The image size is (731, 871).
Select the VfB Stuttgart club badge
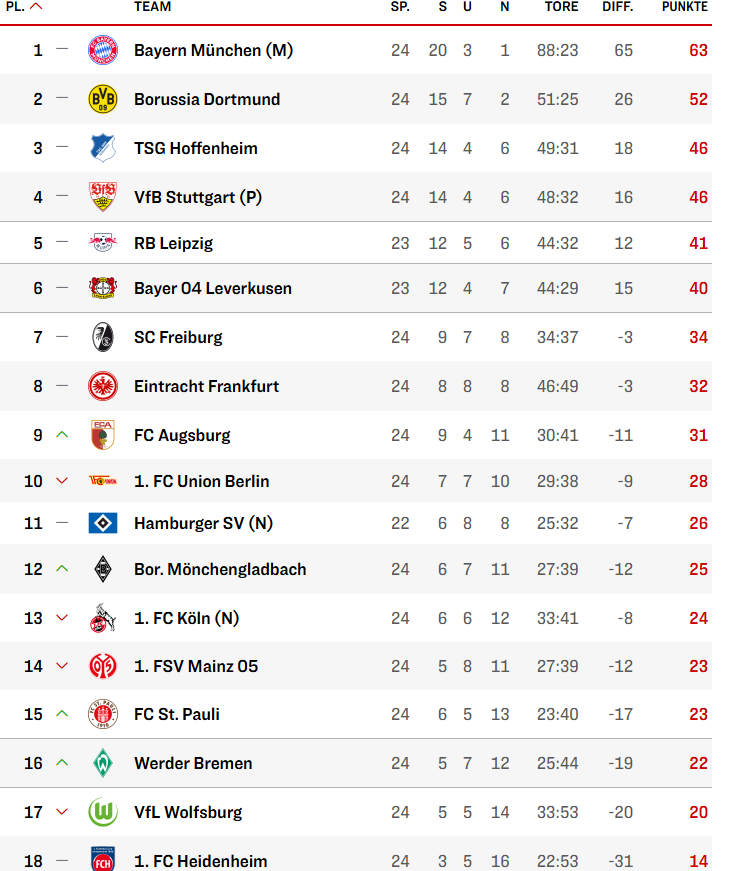click(x=103, y=197)
